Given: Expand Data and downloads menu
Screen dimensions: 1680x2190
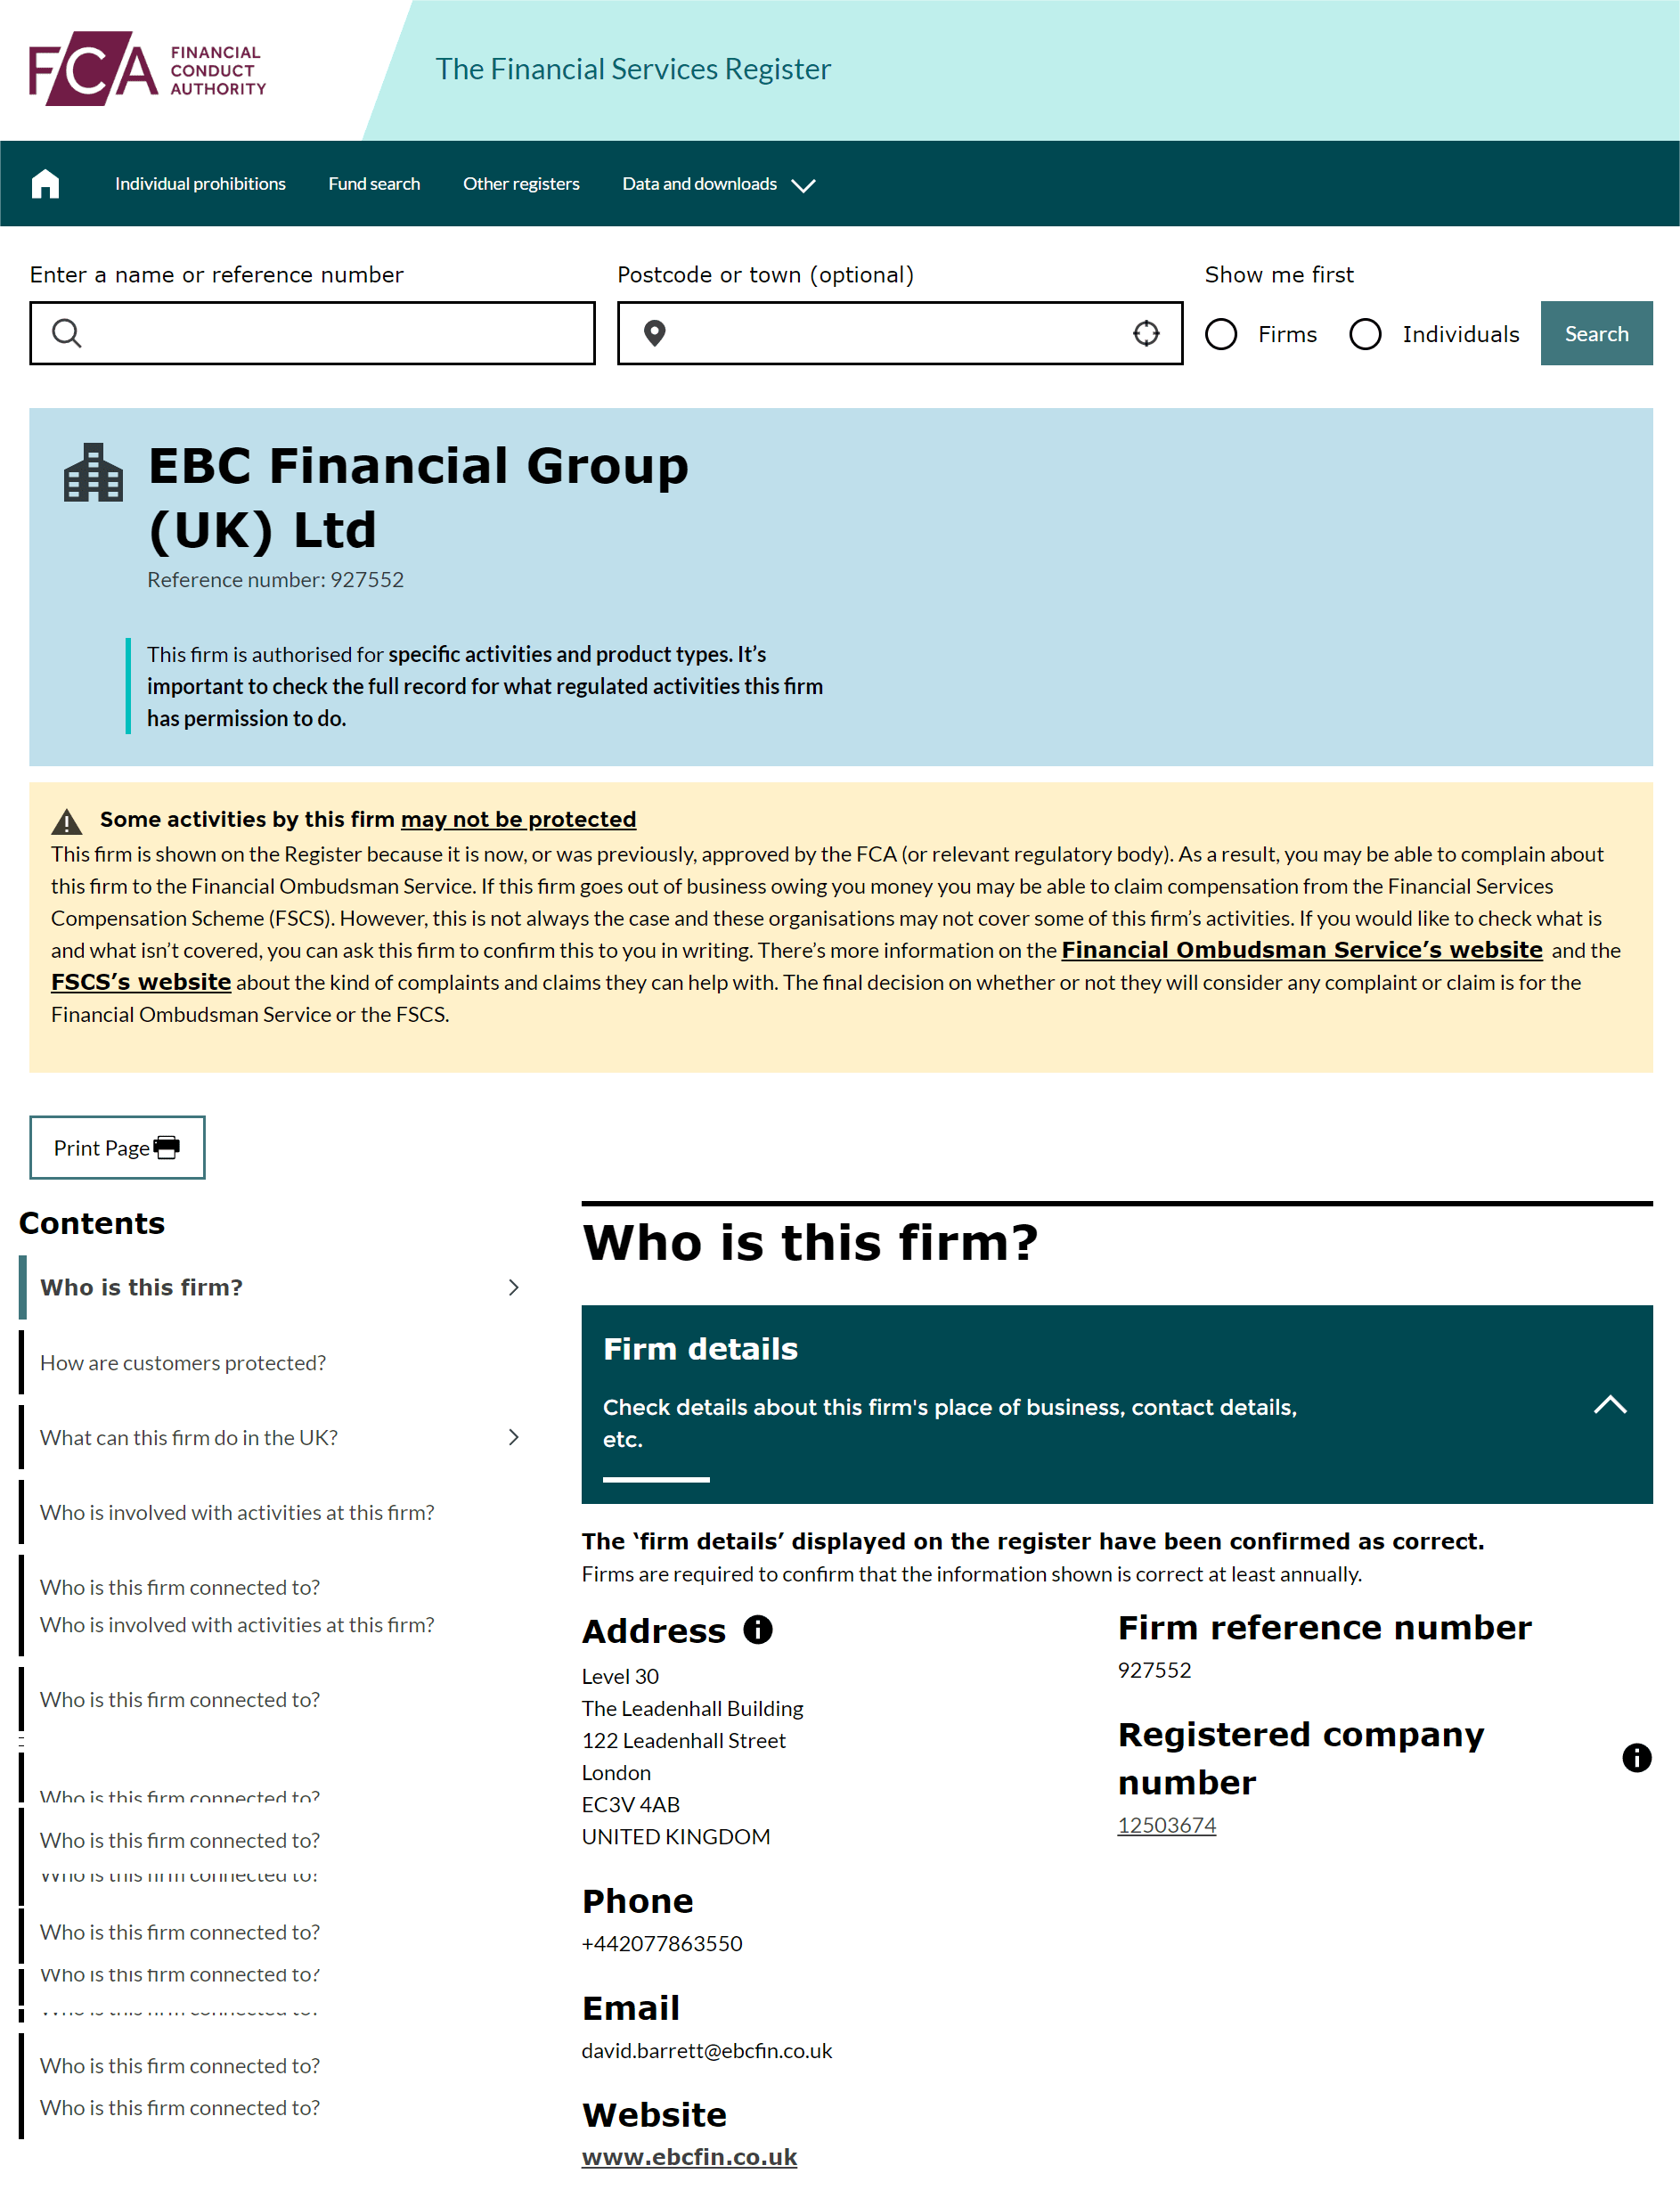Looking at the screenshot, I should 719,184.
